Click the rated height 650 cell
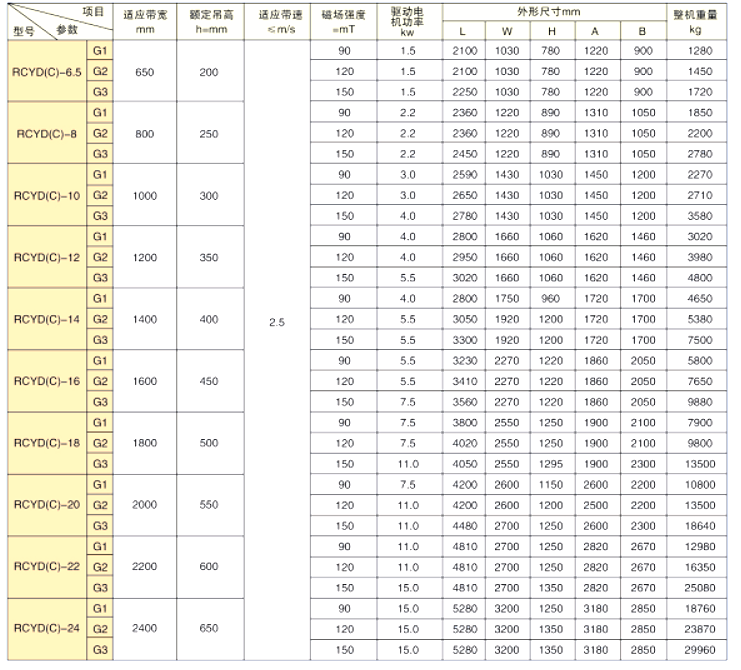 pyautogui.click(x=208, y=629)
